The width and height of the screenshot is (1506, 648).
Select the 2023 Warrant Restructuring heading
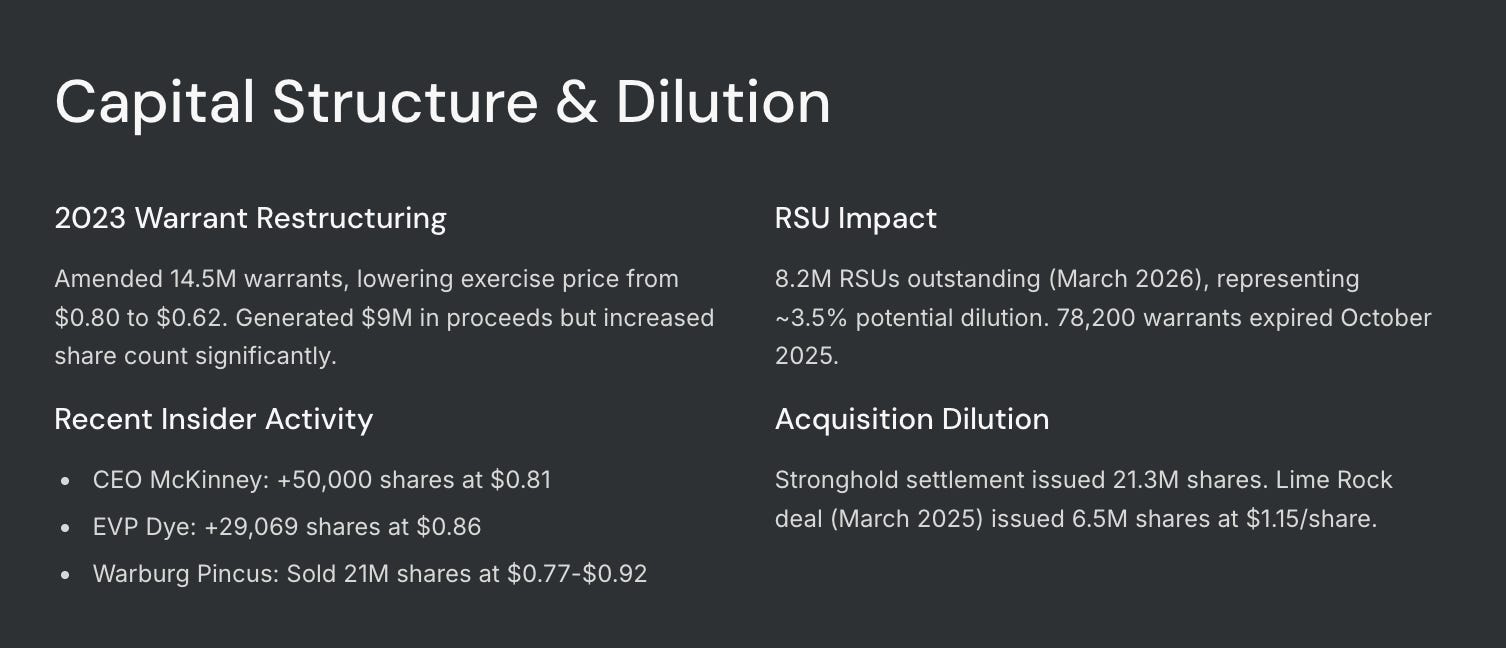tap(250, 218)
